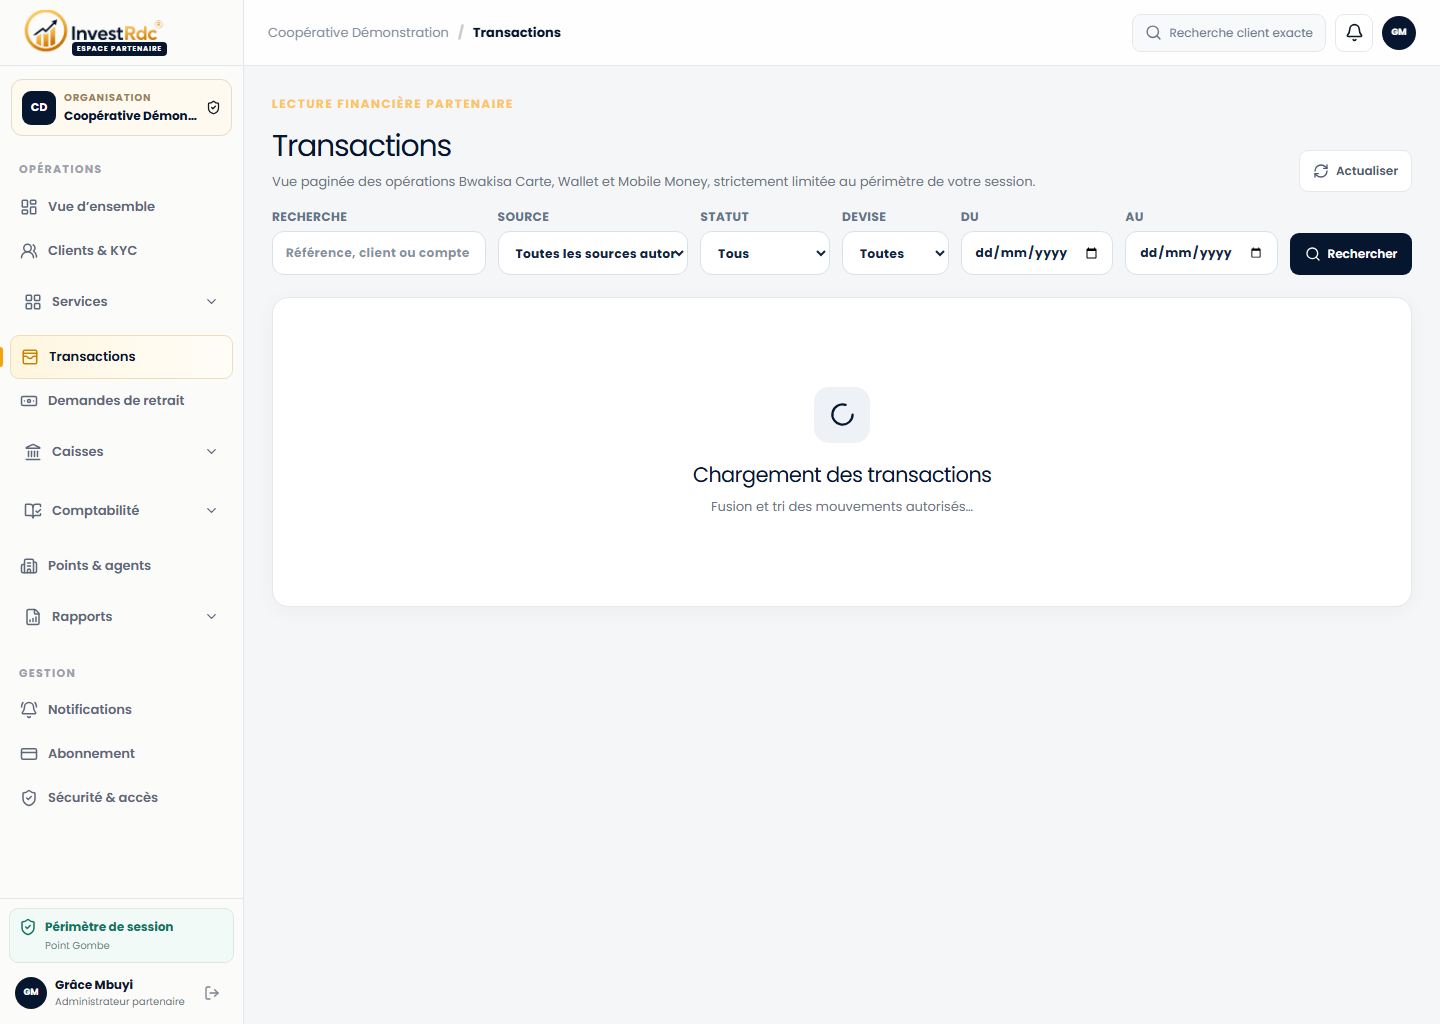Screen dimensions: 1440x1024
Task: Click the logout icon beside Grâce Mbuyi
Action: pos(212,993)
